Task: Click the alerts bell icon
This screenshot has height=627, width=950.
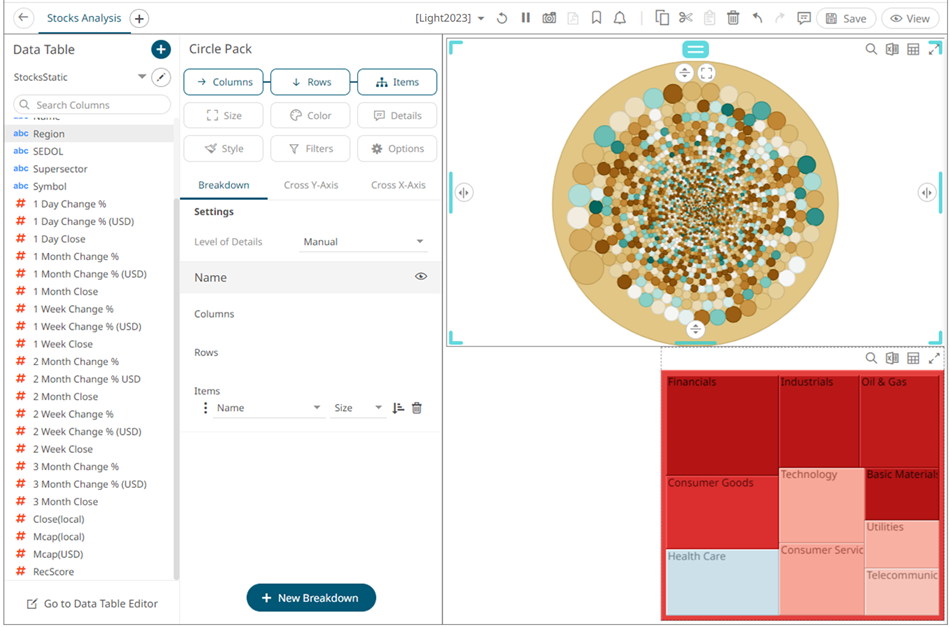Action: click(620, 18)
